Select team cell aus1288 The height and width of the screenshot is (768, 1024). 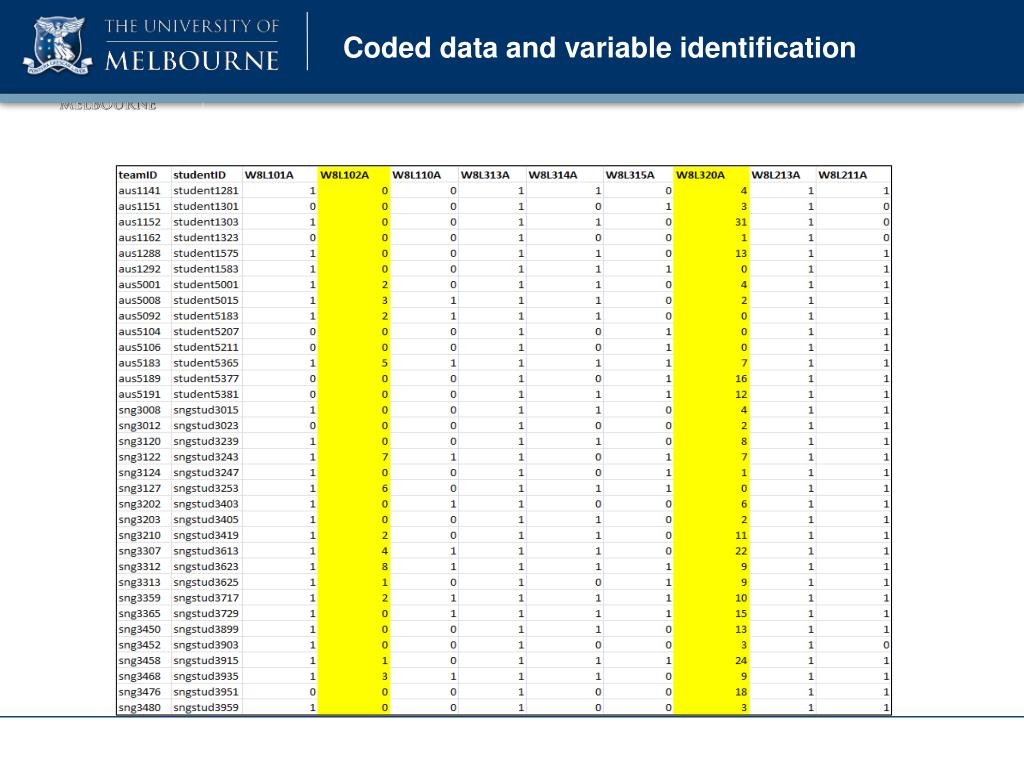pyautogui.click(x=139, y=253)
